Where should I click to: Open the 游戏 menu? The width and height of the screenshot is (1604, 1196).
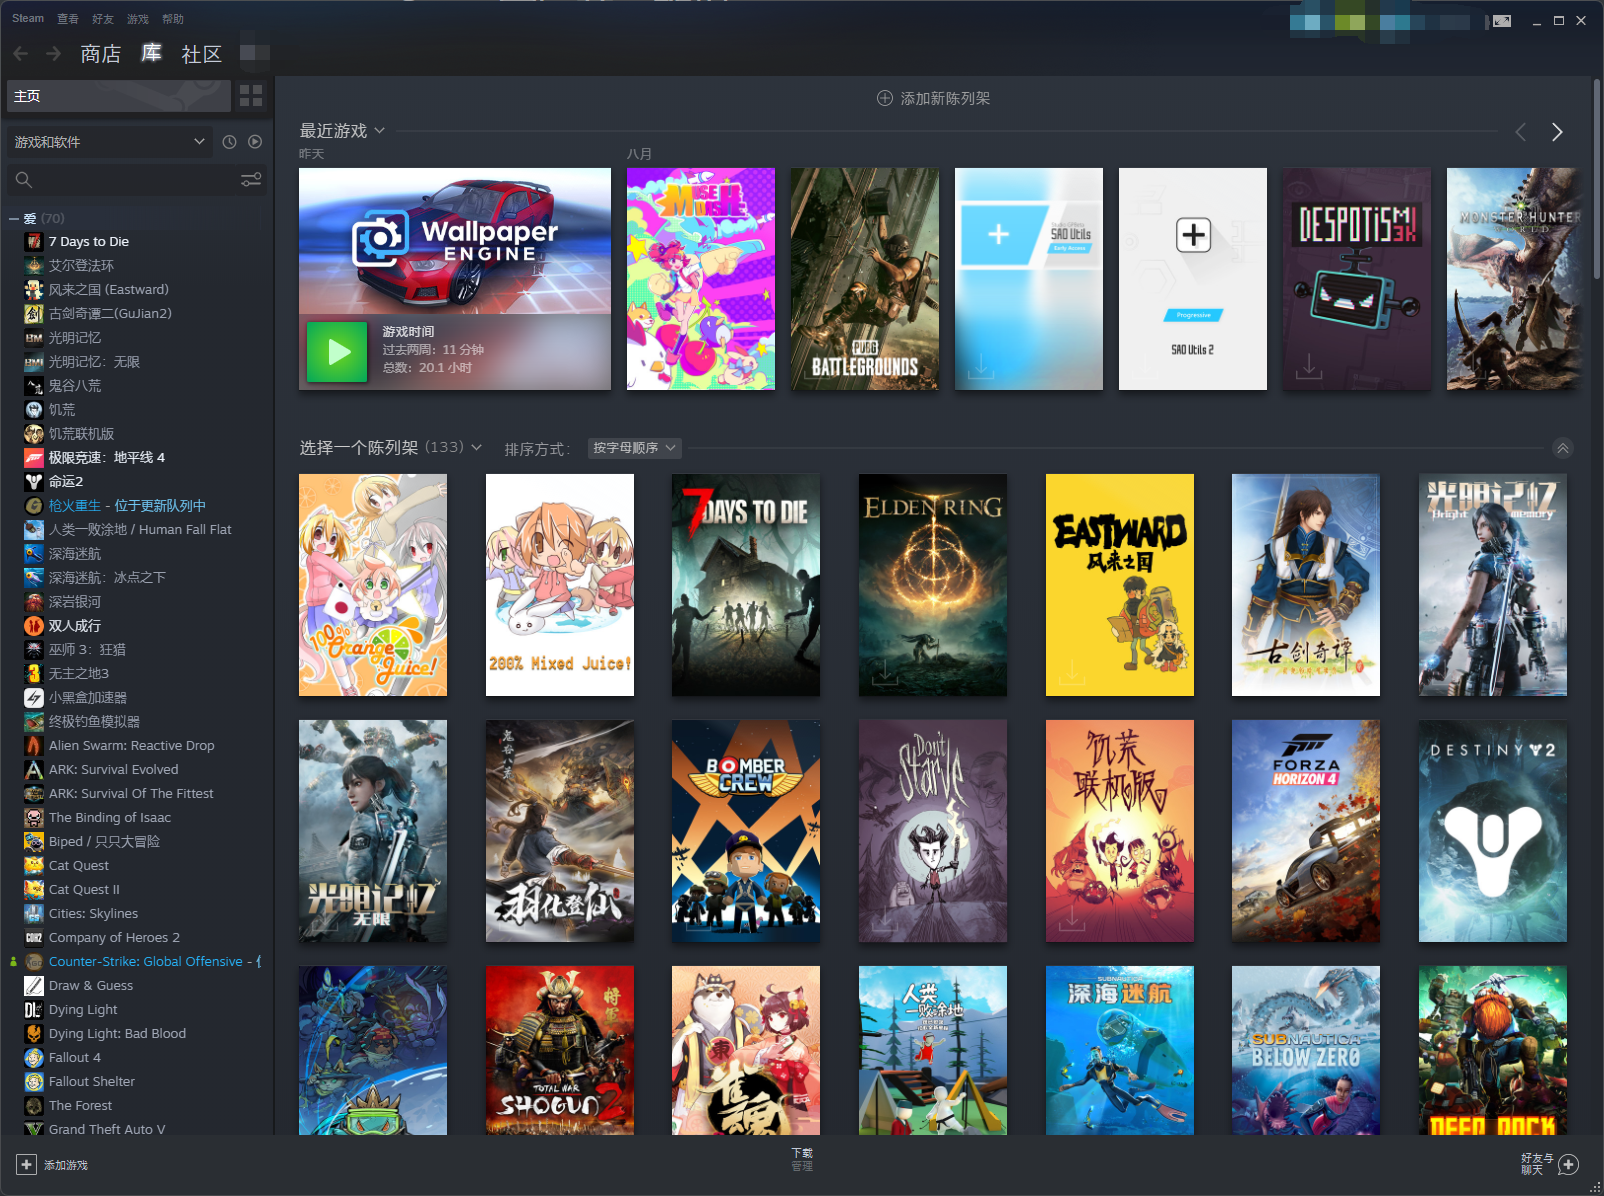tap(138, 19)
